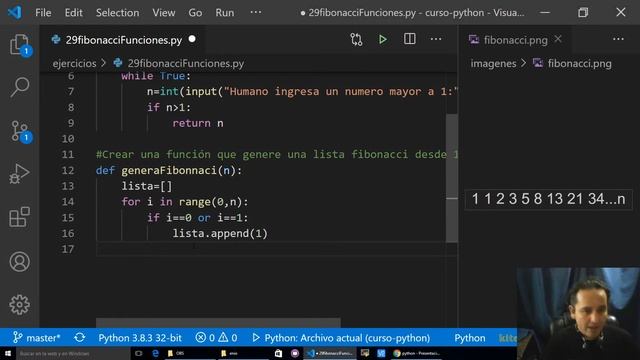
Task: Click 'if n>1:' on line 8
Action: tap(169, 107)
